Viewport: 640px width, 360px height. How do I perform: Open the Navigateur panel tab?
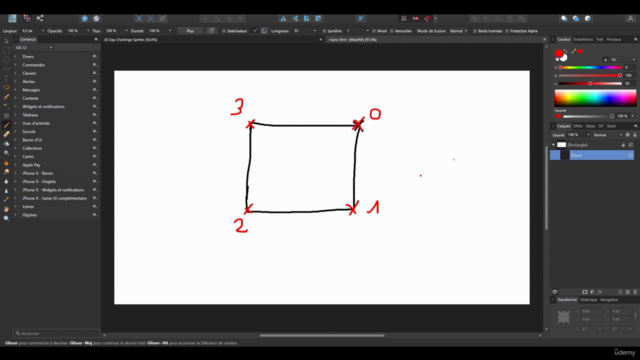pos(609,300)
